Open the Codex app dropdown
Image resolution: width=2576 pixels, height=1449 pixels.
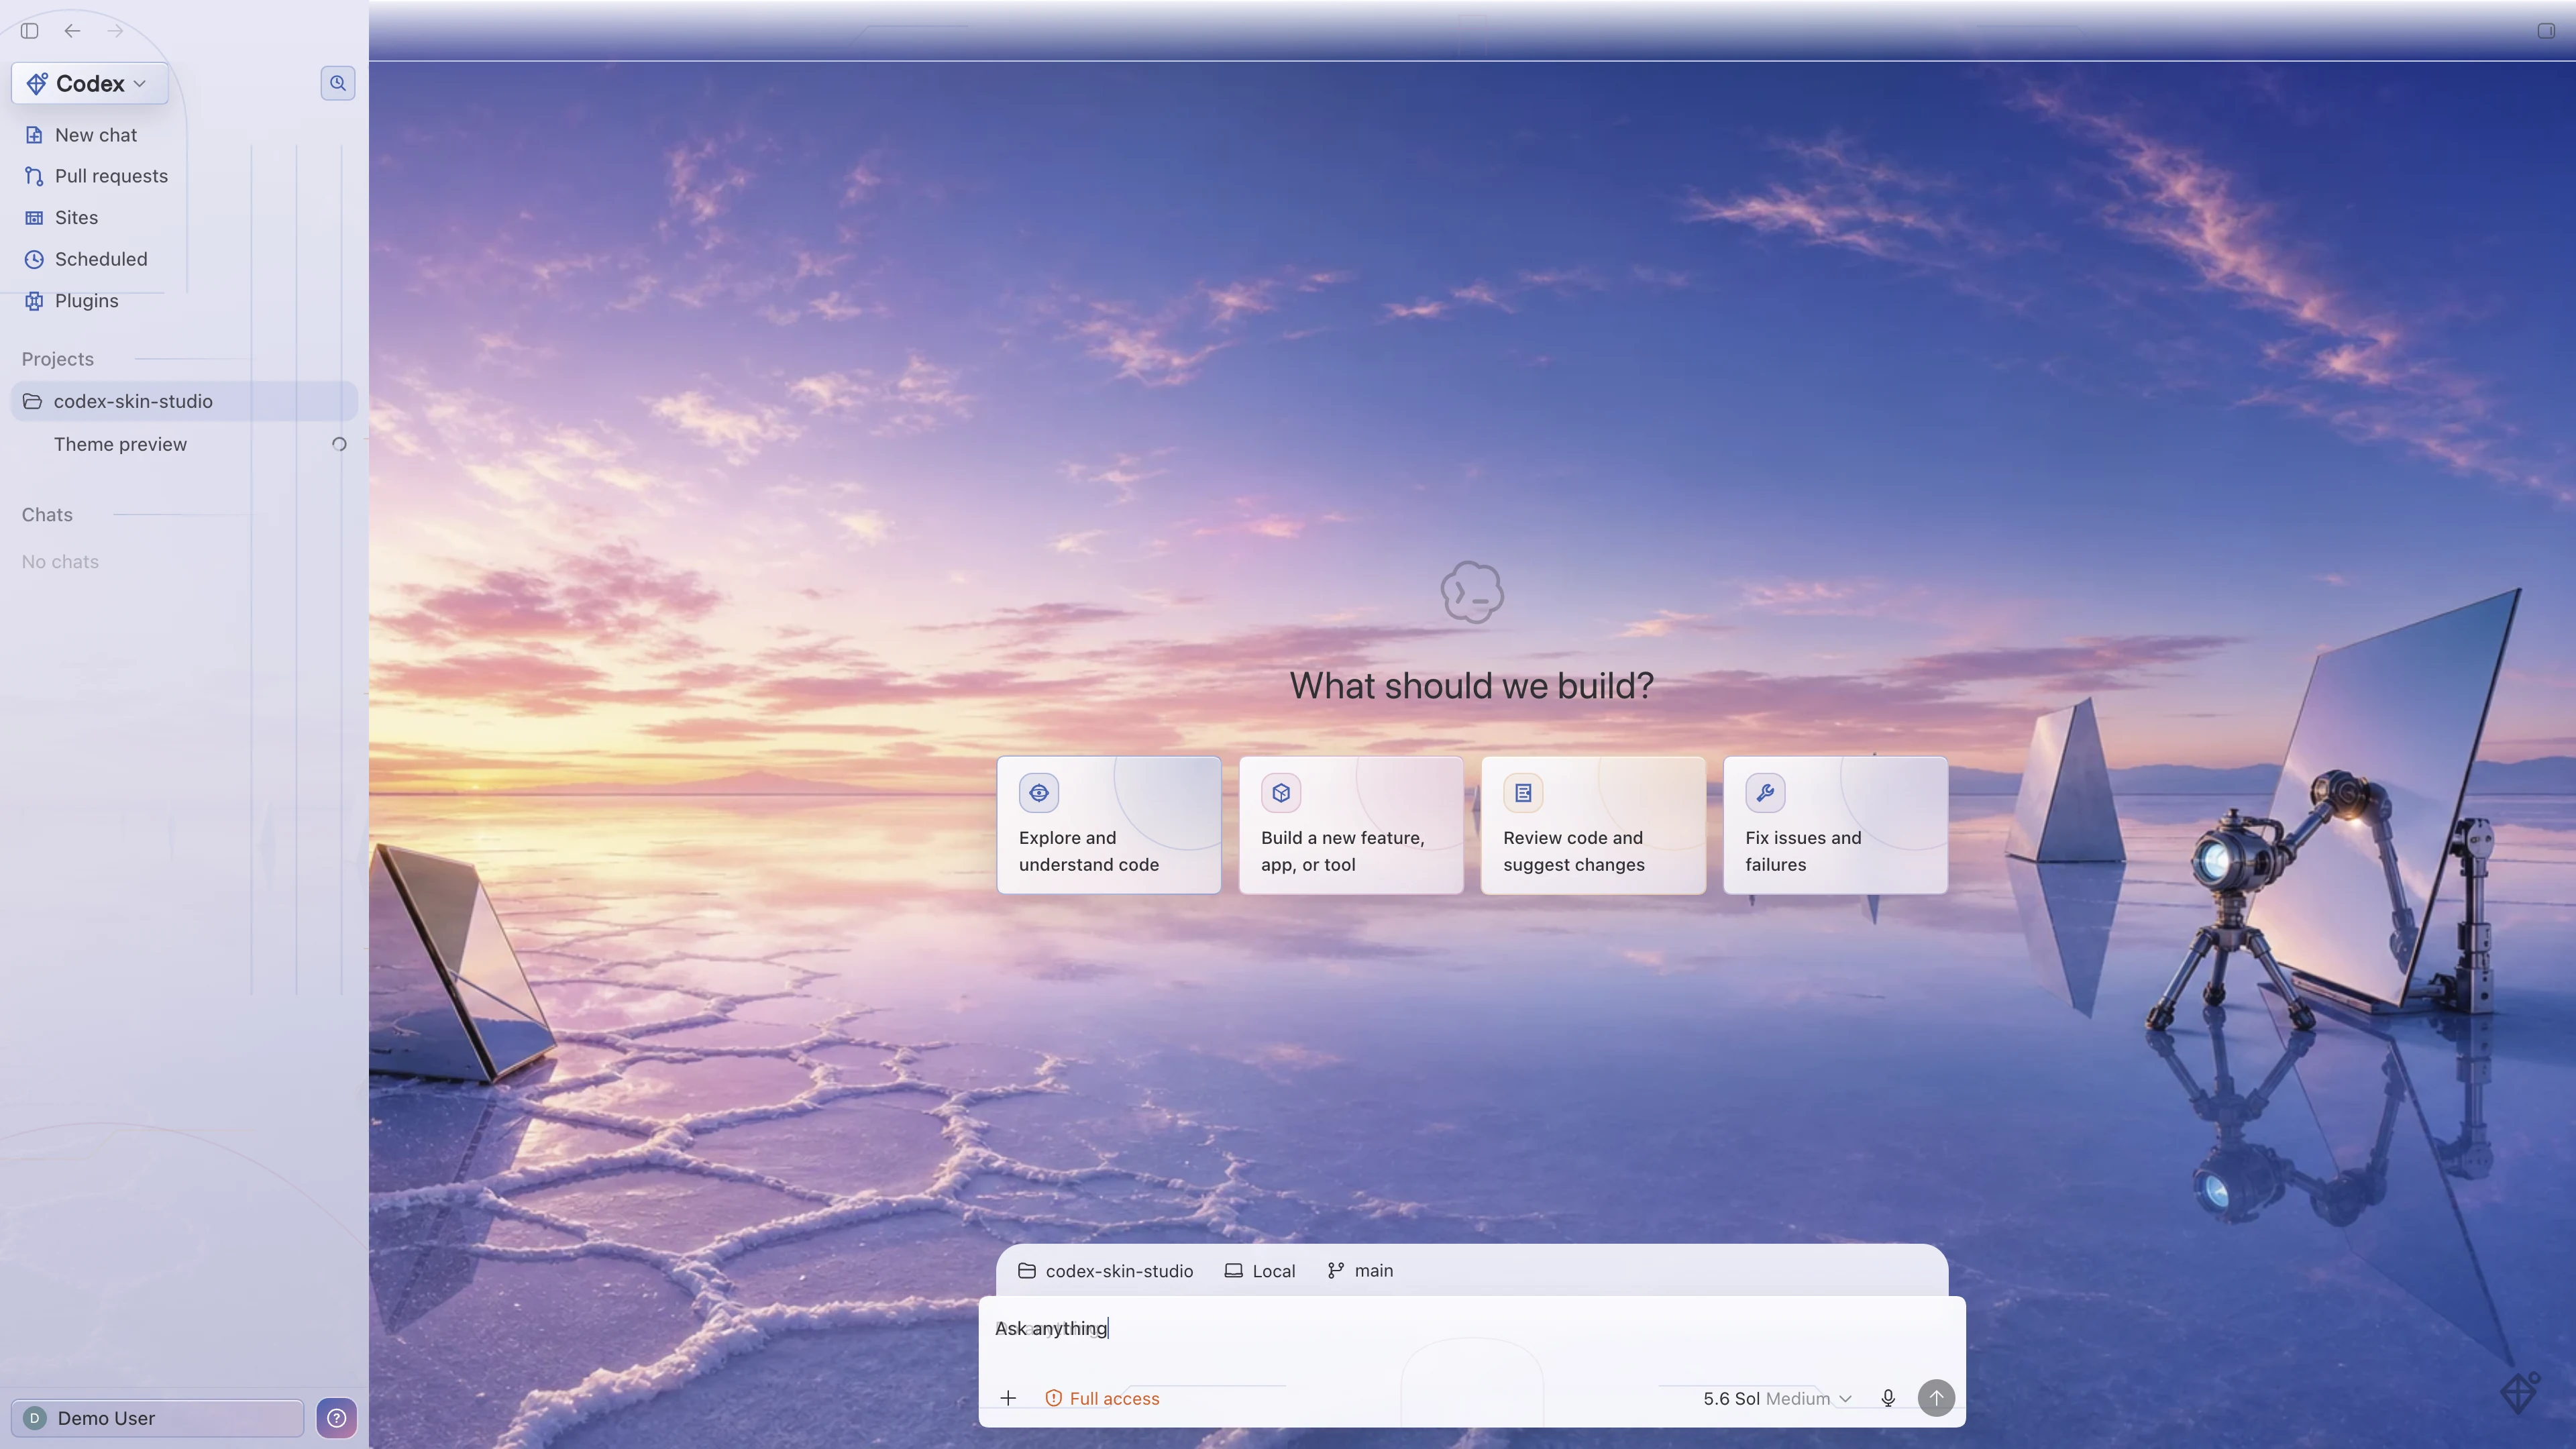89,84
